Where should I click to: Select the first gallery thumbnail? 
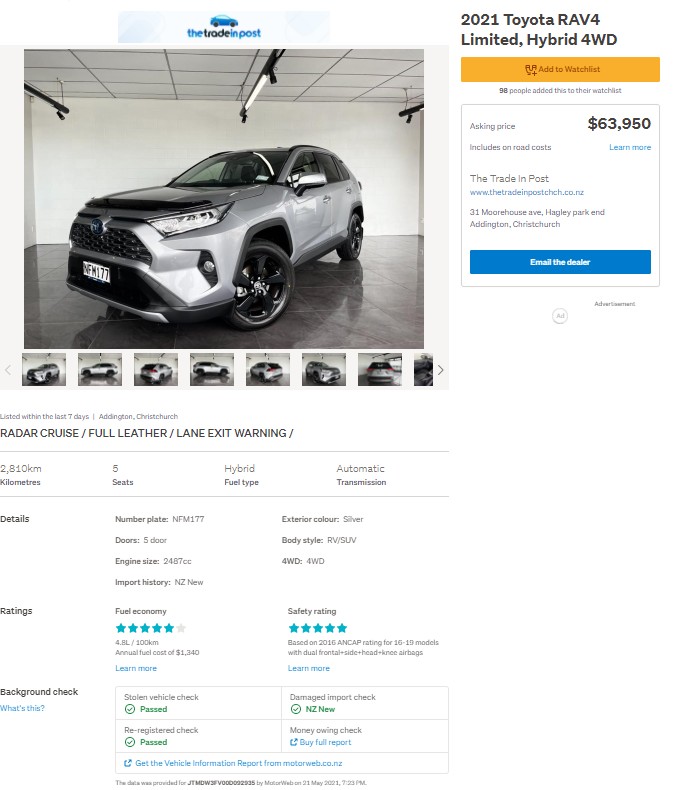44,370
